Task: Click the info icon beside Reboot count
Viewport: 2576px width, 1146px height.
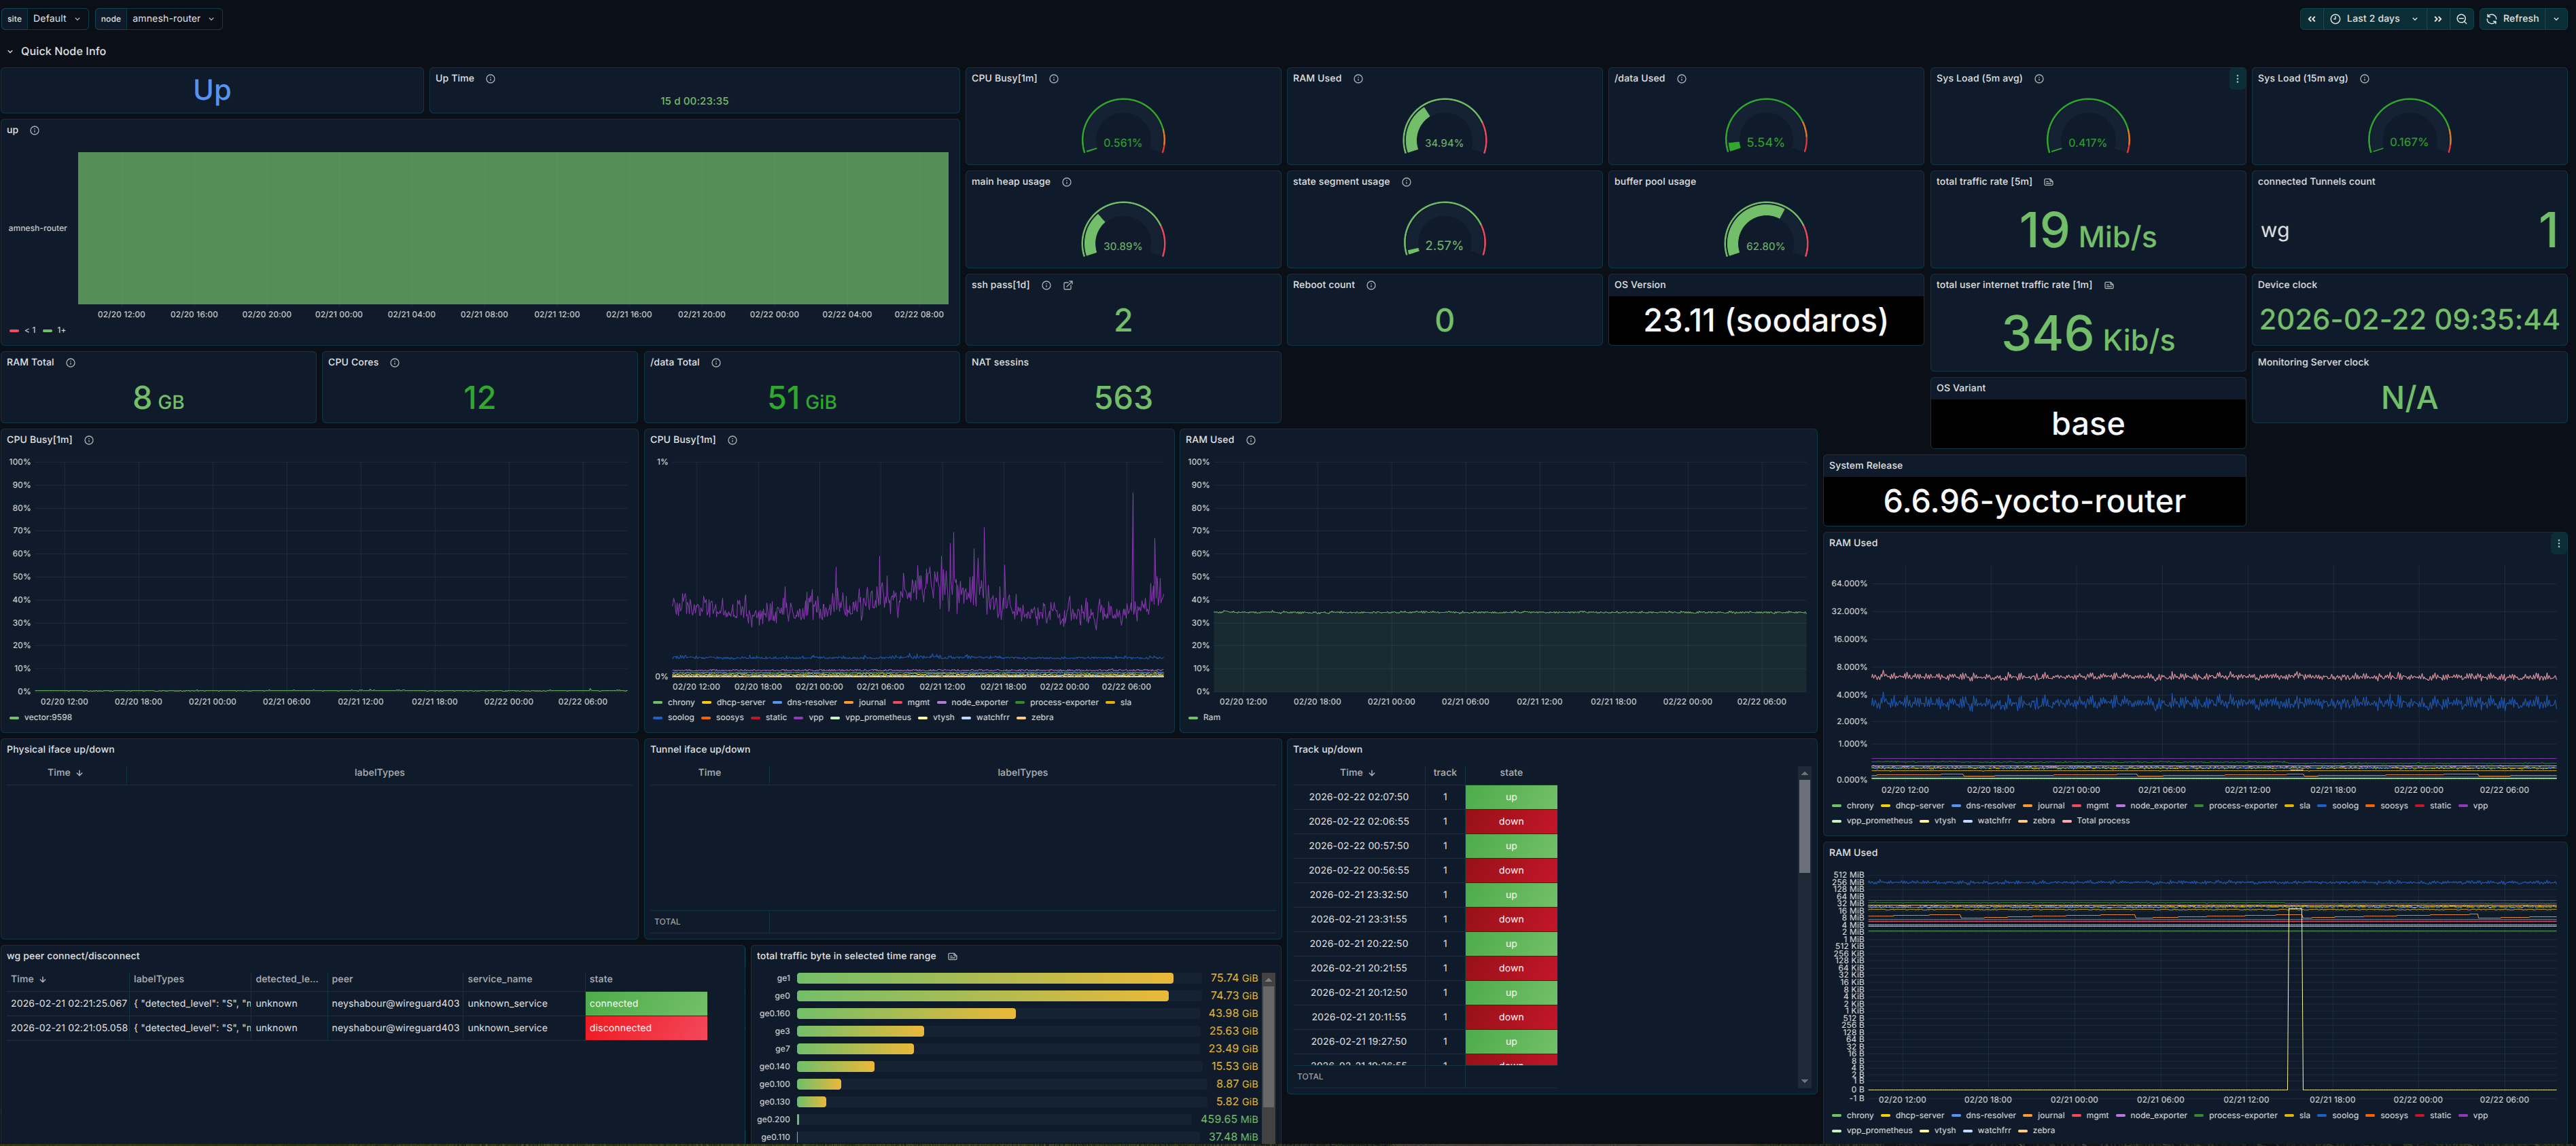Action: pyautogui.click(x=1371, y=285)
